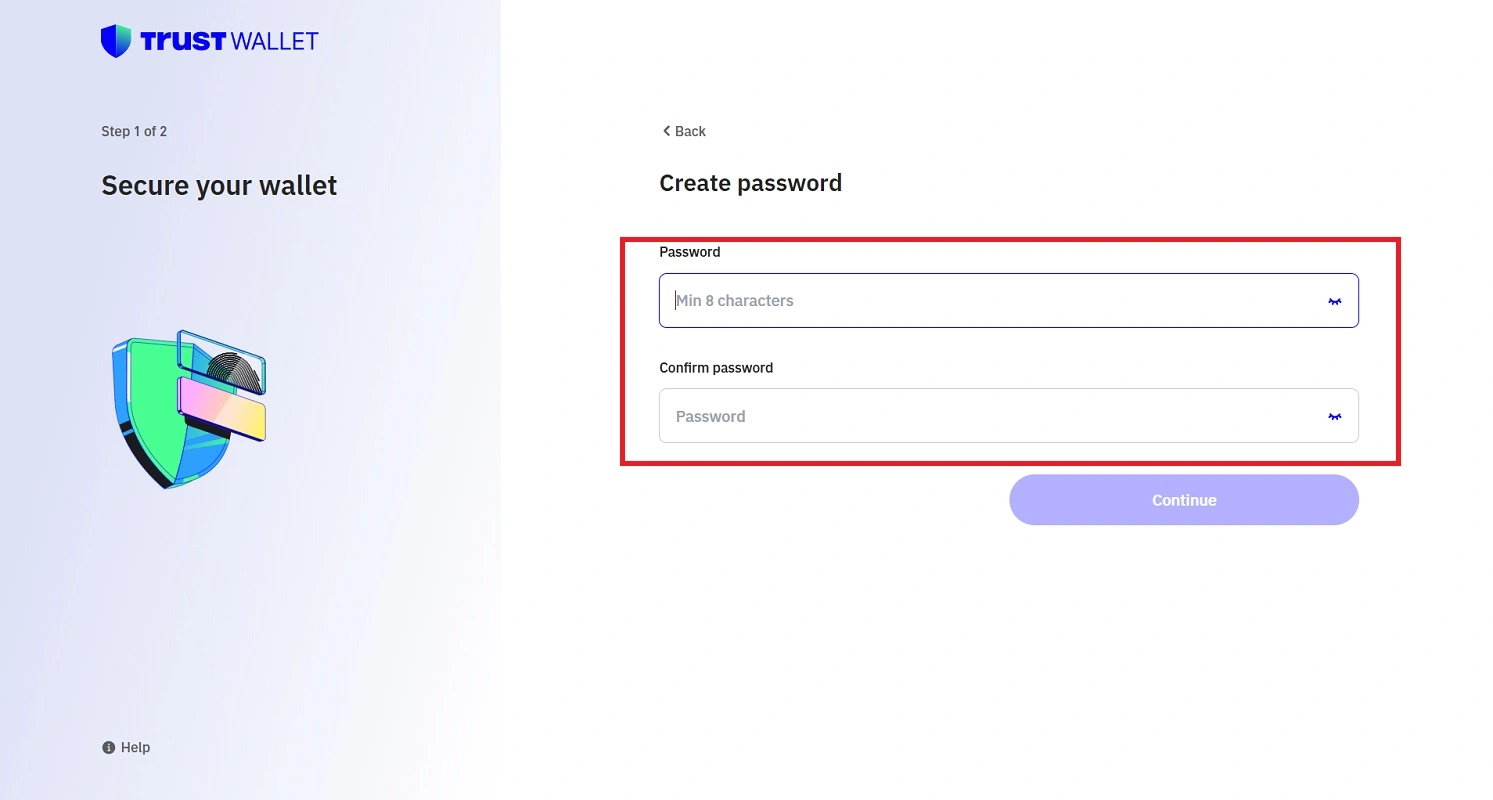Click the 'Step 1 of 2' indicator
Viewport: 1493px width, 800px height.
pos(134,131)
